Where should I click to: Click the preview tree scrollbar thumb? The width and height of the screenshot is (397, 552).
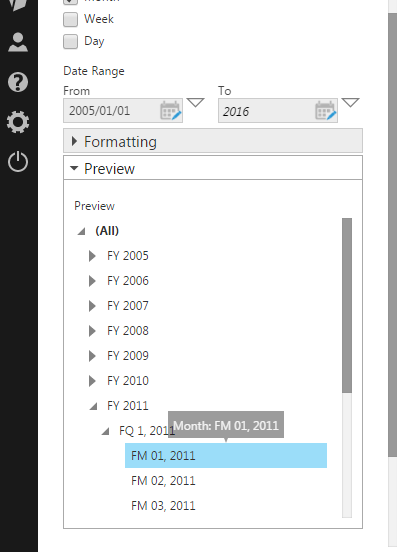click(x=347, y=305)
